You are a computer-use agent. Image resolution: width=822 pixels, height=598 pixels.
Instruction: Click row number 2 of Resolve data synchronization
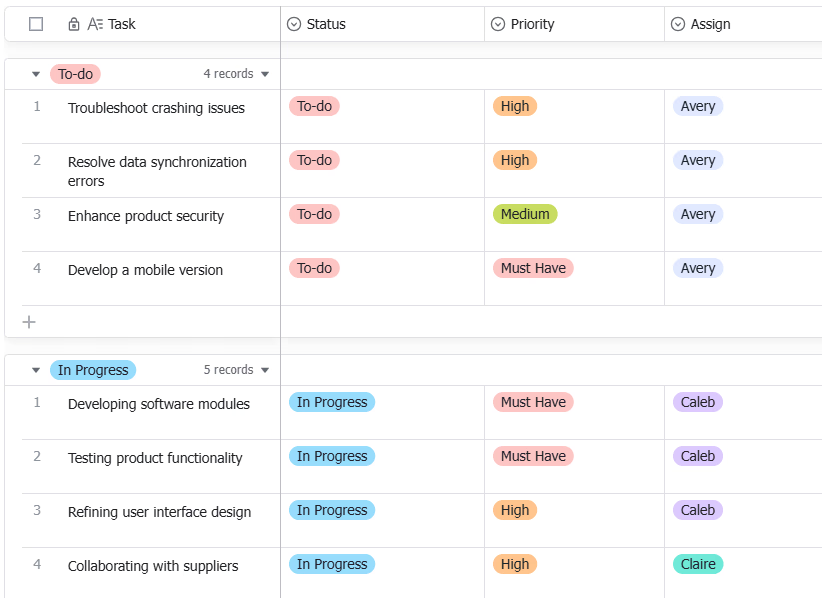coord(37,160)
